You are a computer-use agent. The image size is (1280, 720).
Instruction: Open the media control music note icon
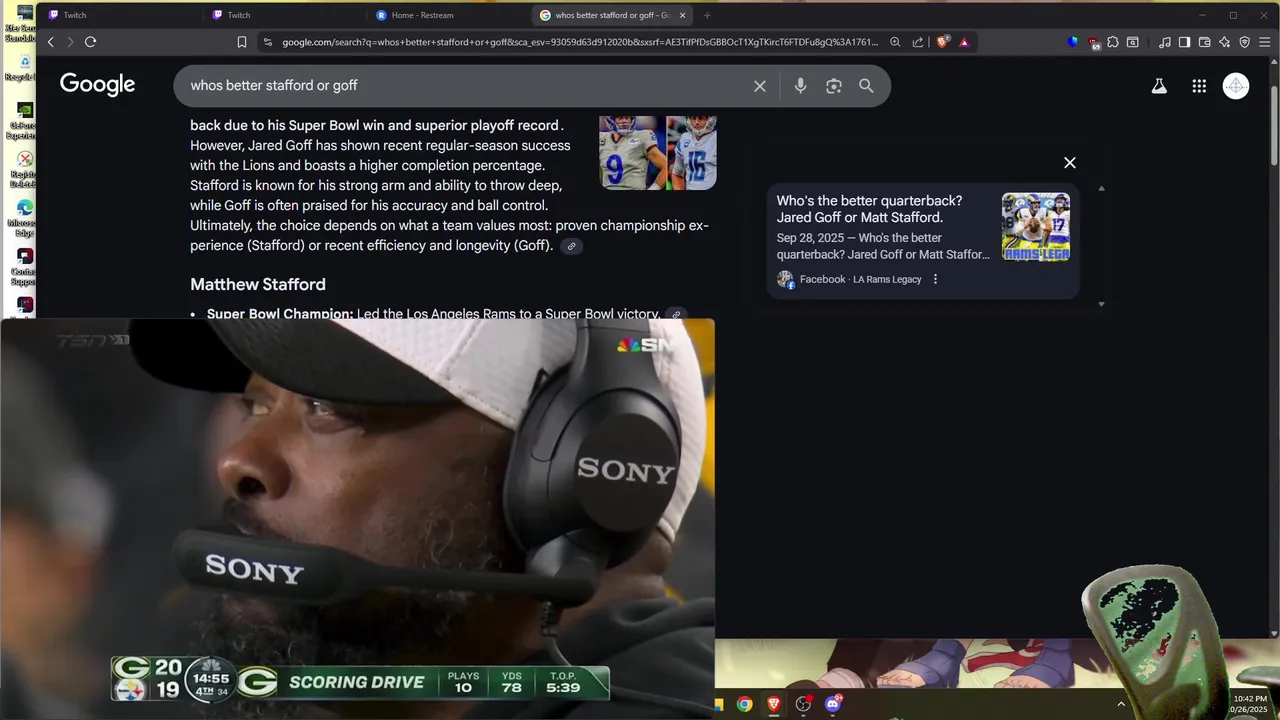pos(1165,42)
